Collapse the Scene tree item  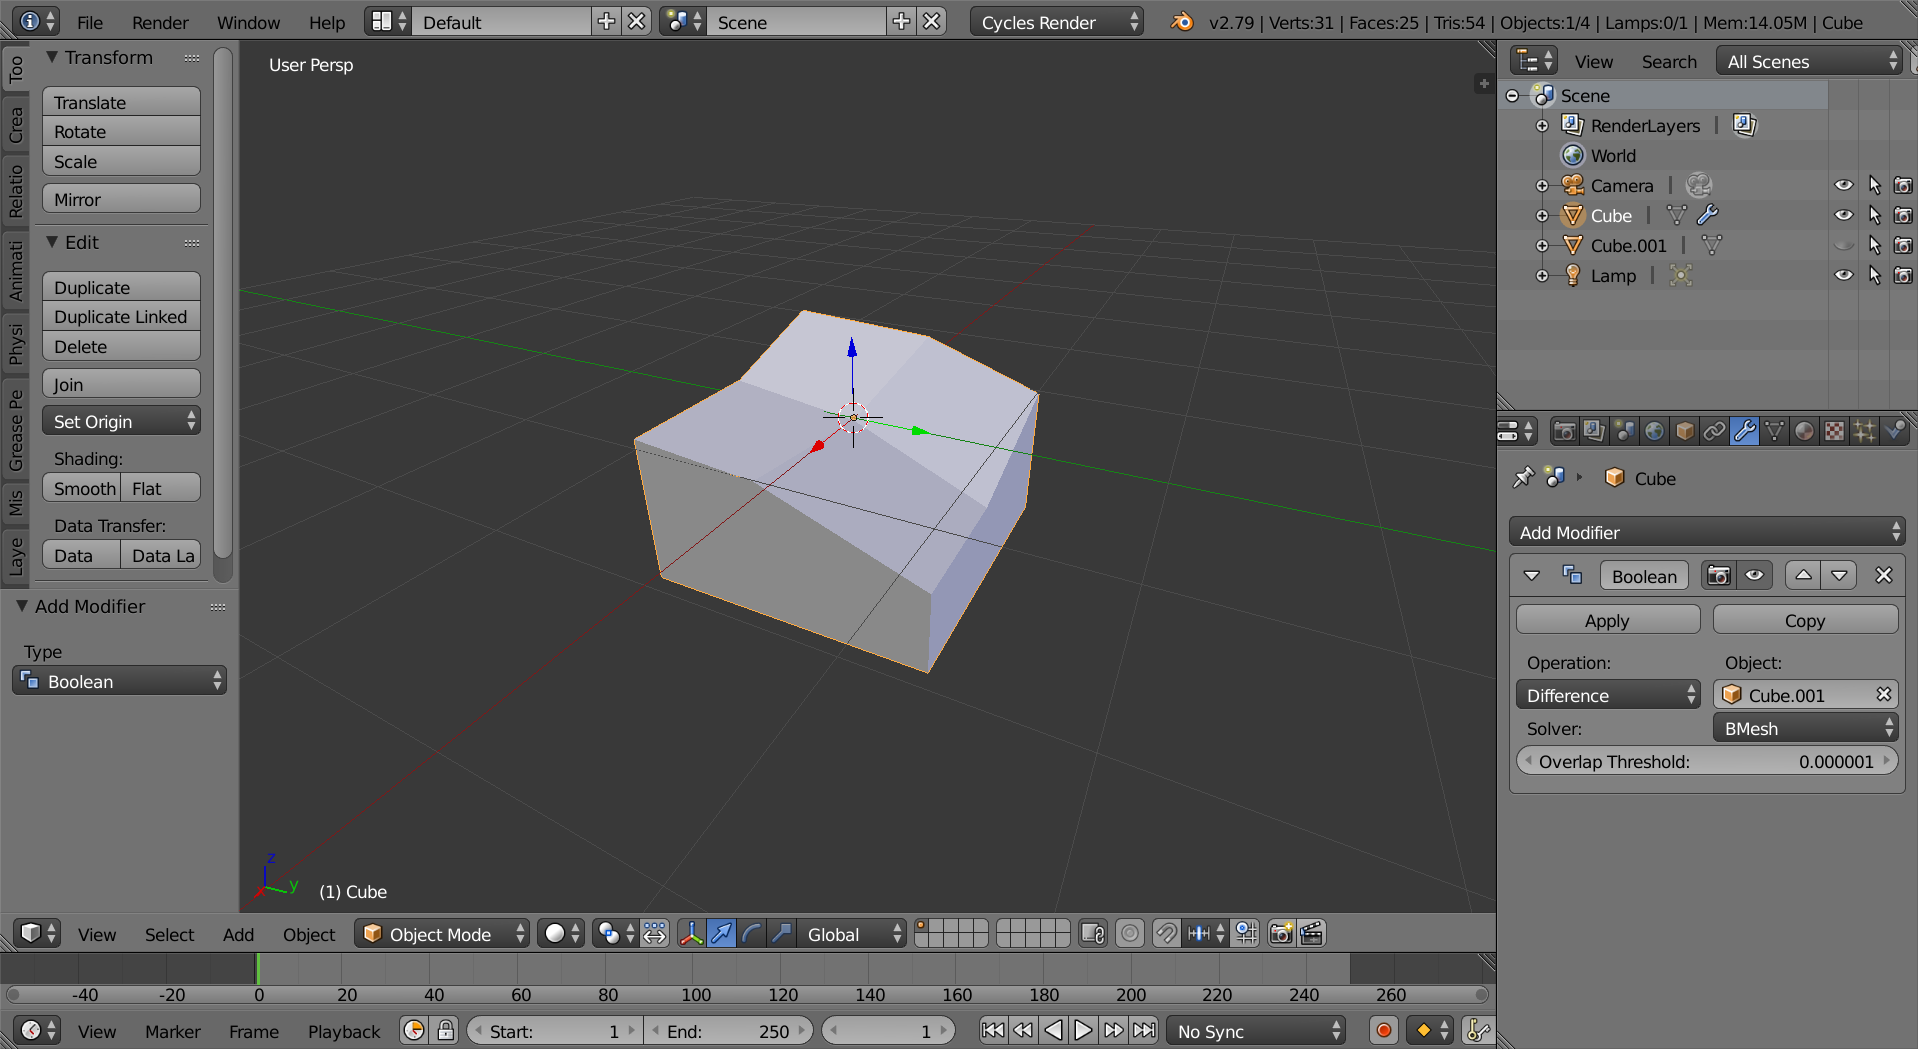[x=1512, y=96]
